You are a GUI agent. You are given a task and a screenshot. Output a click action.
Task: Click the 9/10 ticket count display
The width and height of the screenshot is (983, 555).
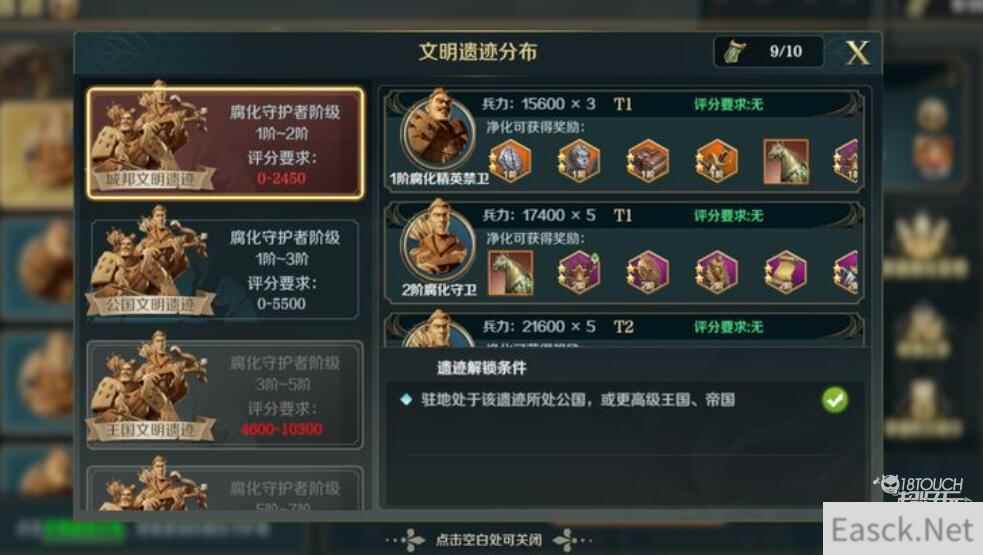[786, 51]
